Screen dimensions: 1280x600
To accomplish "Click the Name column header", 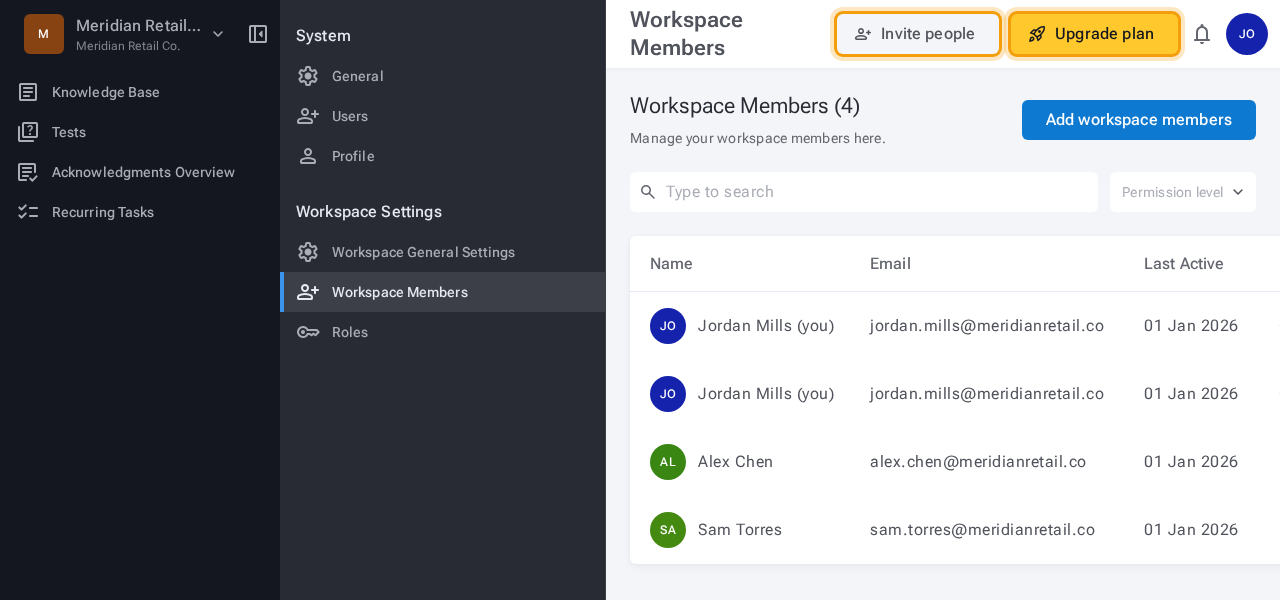I will (671, 264).
